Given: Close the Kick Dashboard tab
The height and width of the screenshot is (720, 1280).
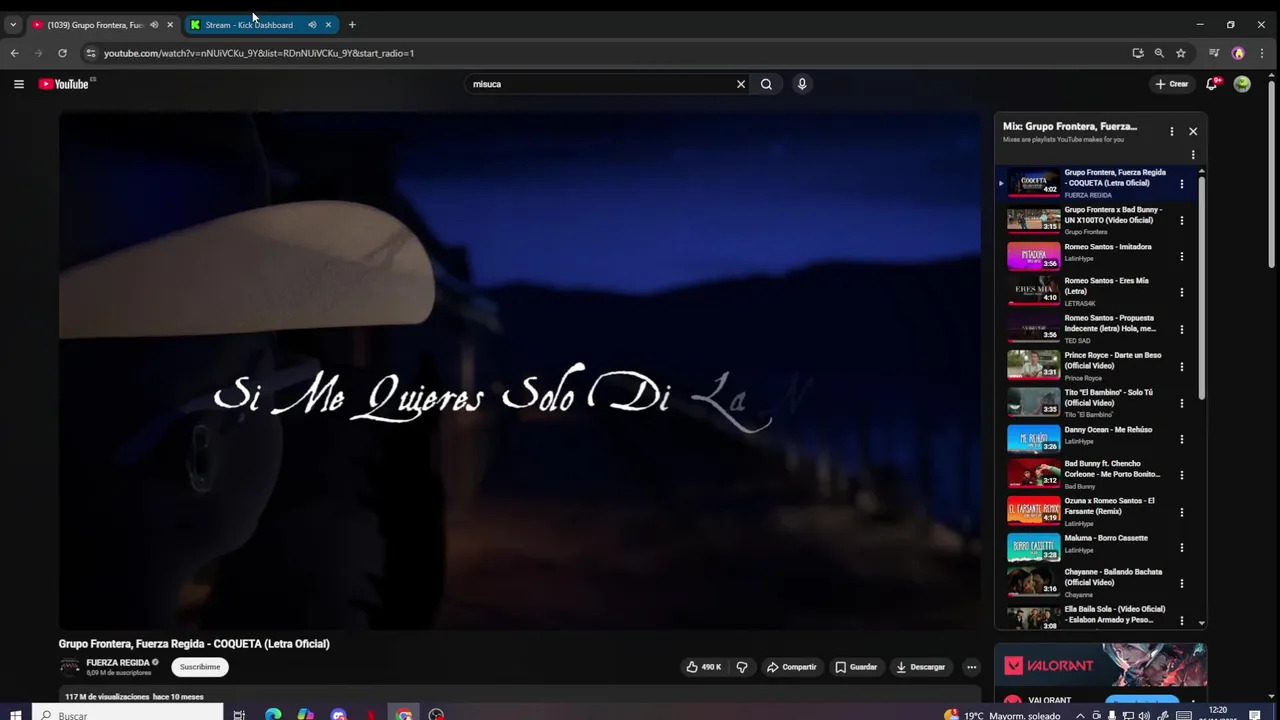Looking at the screenshot, I should pos(328,25).
